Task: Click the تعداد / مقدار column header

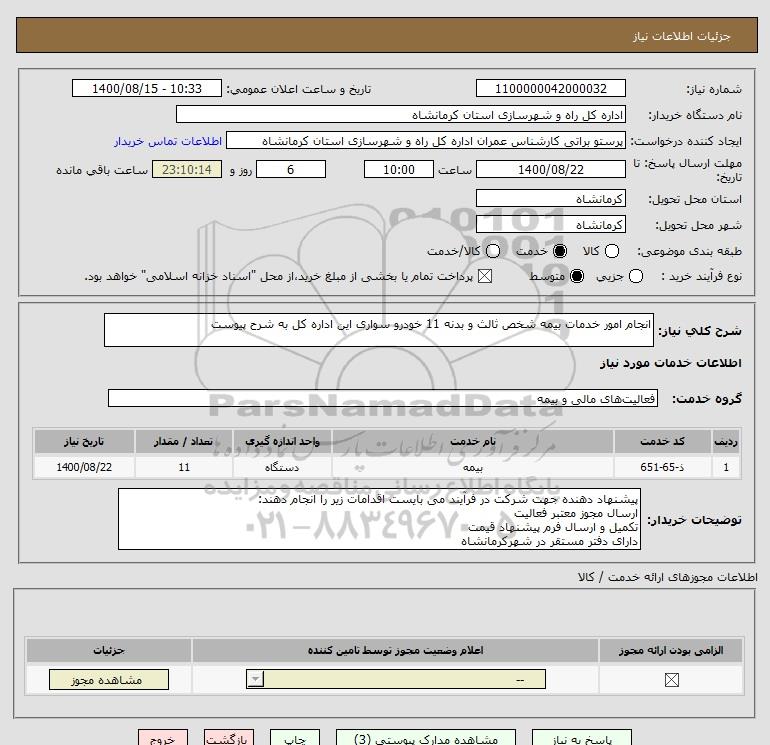Action: [x=184, y=441]
